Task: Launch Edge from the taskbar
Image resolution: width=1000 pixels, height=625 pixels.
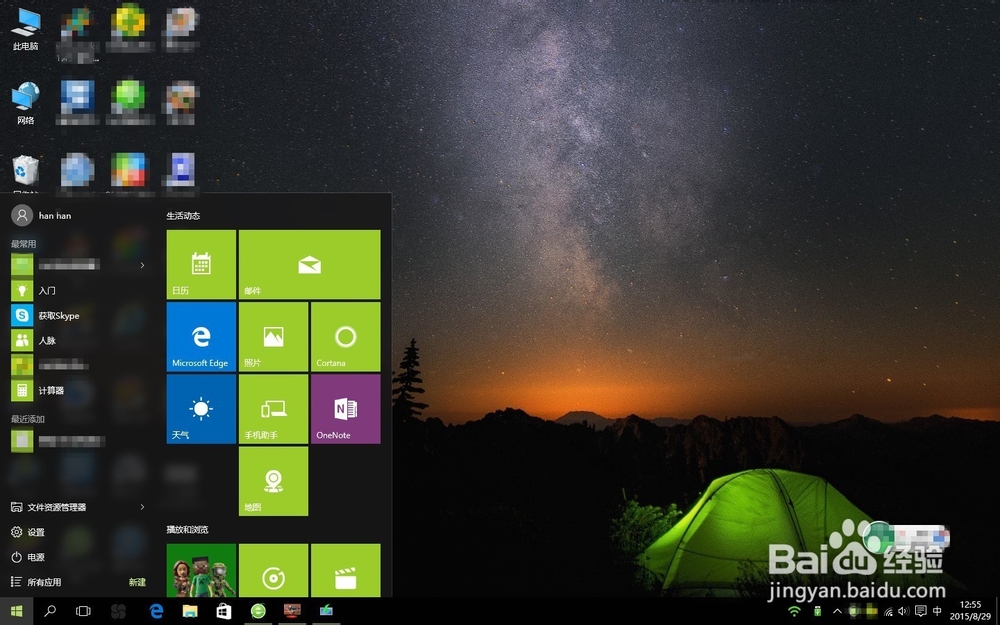Action: 156,611
